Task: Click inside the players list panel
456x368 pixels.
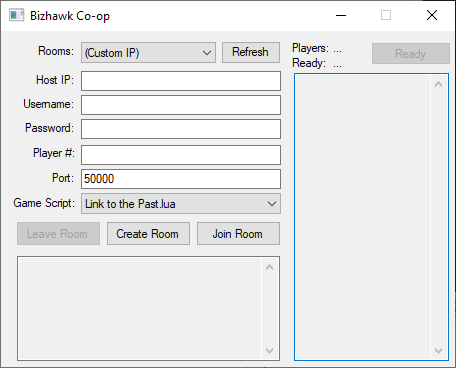Action: tap(363, 217)
